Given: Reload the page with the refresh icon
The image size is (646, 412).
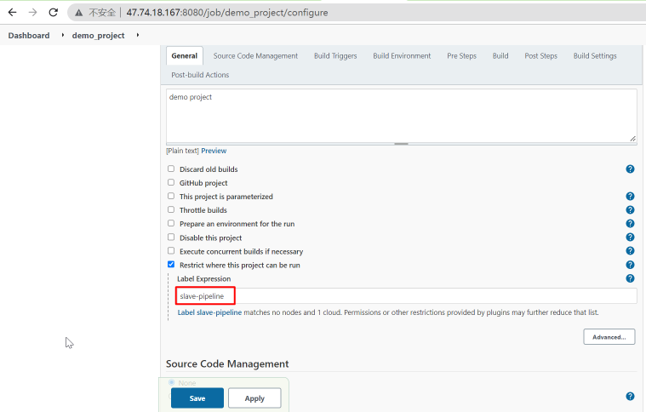Looking at the screenshot, I should (x=53, y=12).
